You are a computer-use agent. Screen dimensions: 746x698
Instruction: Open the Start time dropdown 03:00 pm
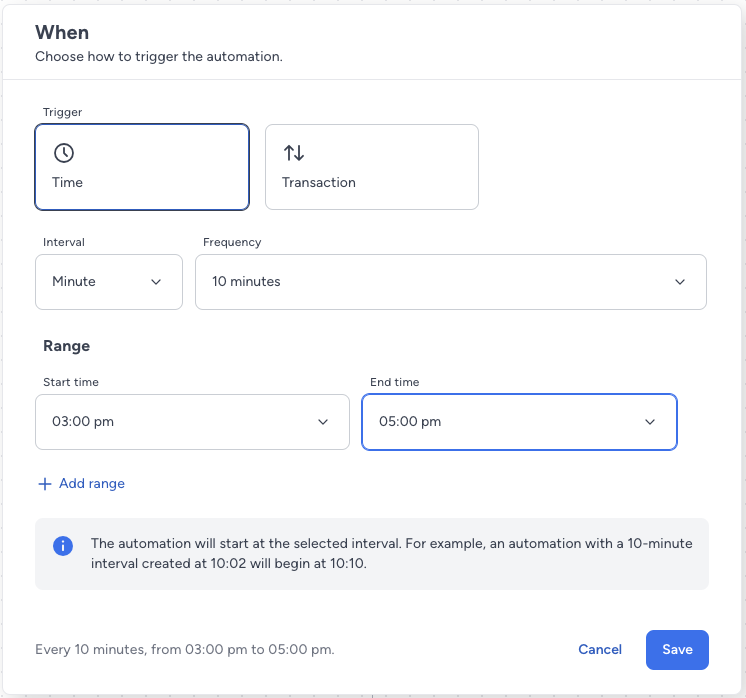tap(193, 422)
